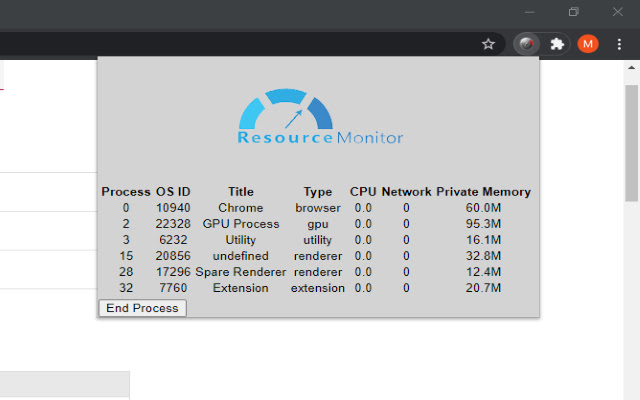640x400 pixels.
Task: Open the Extensions puzzle-piece menu
Action: point(557,44)
